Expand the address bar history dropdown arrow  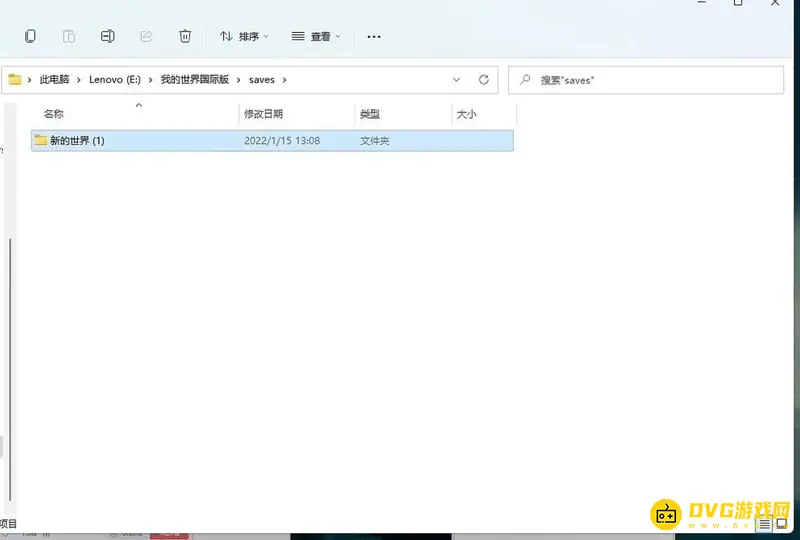pos(457,80)
